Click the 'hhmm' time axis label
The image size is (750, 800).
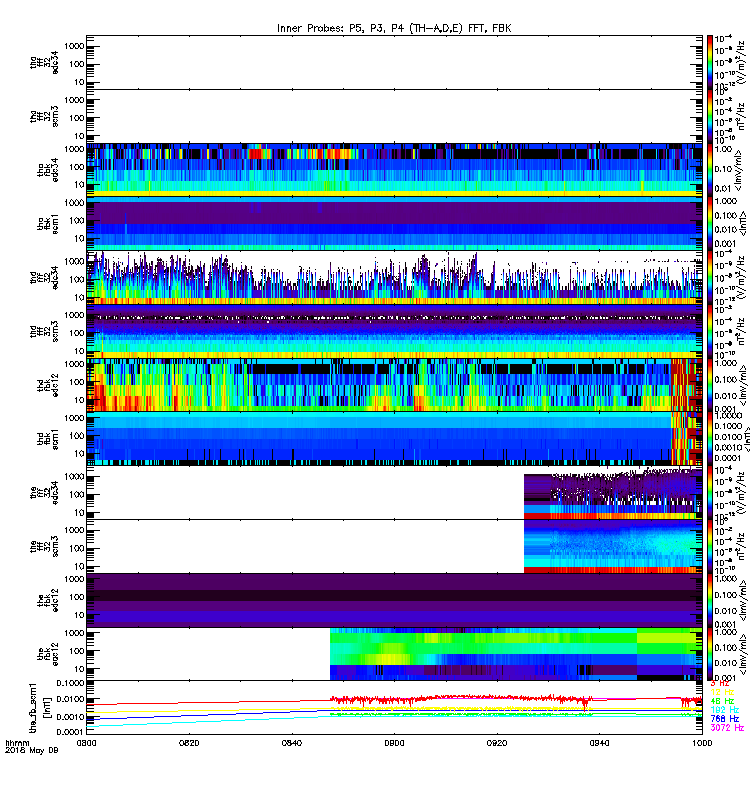[15, 743]
